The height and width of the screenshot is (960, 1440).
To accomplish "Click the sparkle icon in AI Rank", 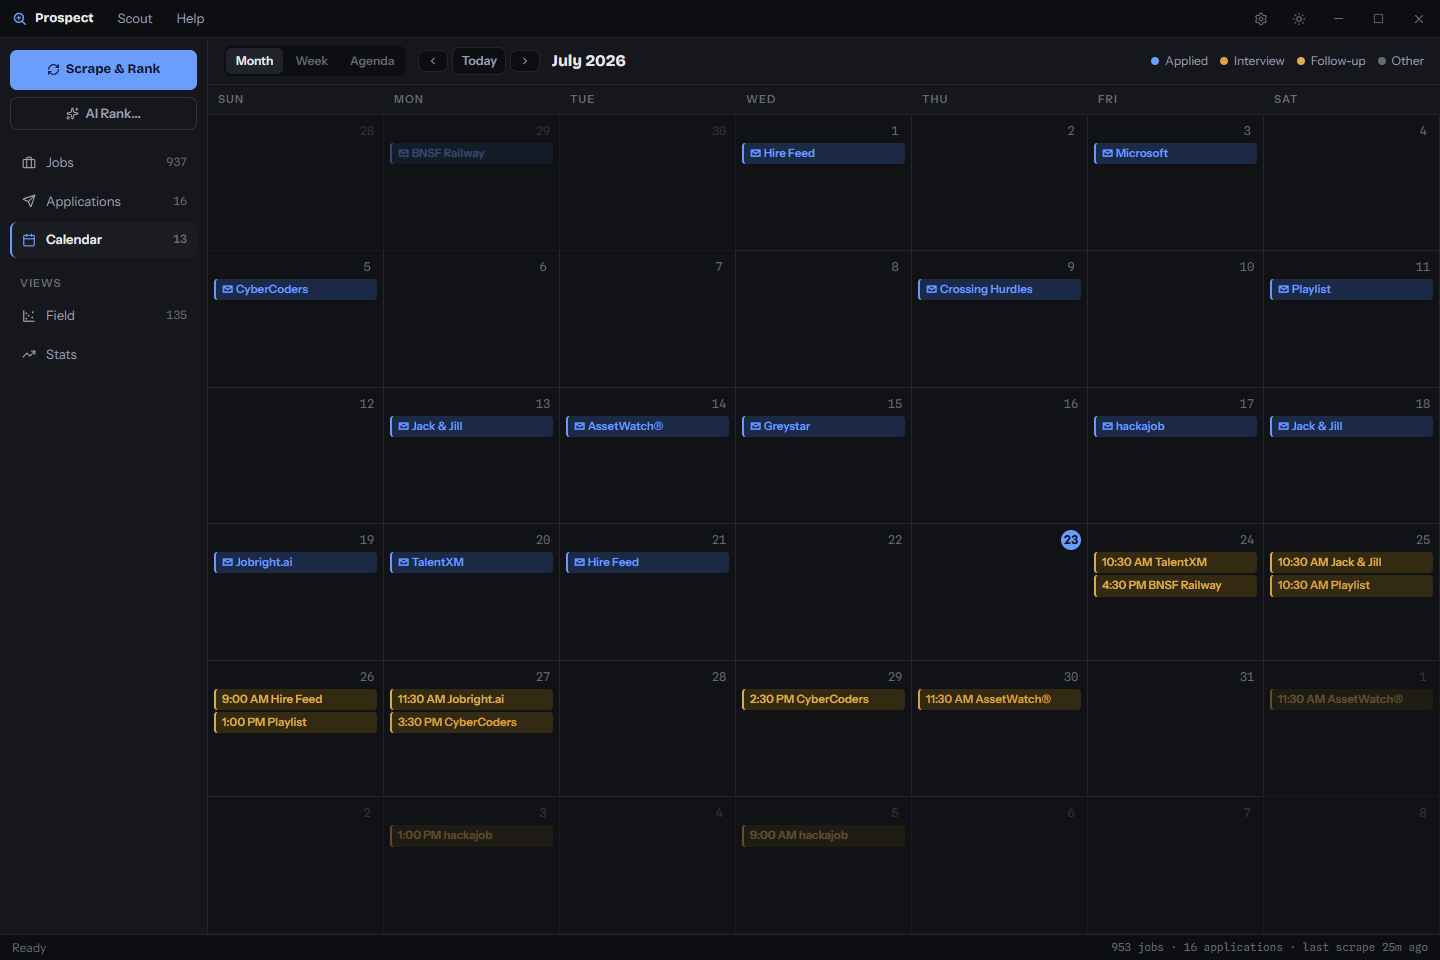I will pyautogui.click(x=73, y=114).
